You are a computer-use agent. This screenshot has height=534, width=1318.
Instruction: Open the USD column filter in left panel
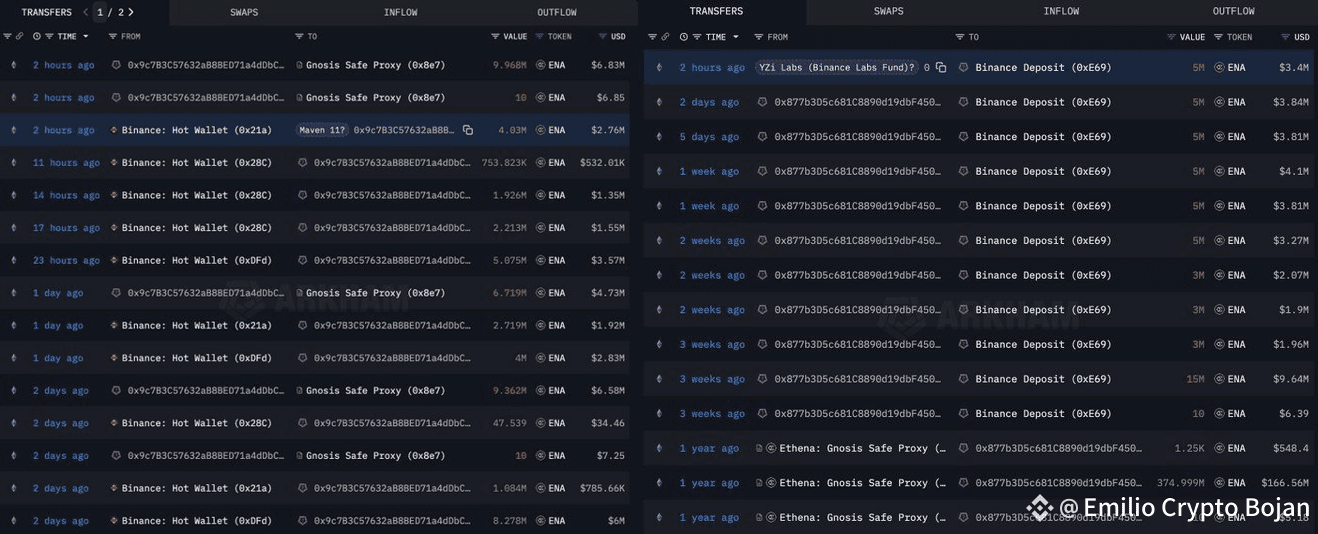[602, 36]
